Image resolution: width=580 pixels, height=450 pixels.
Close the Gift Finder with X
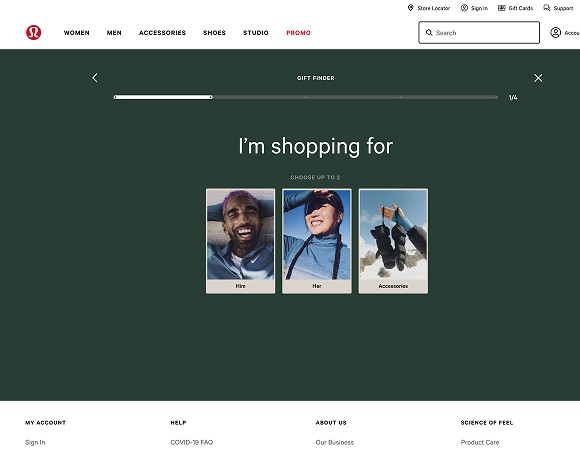[x=538, y=78]
